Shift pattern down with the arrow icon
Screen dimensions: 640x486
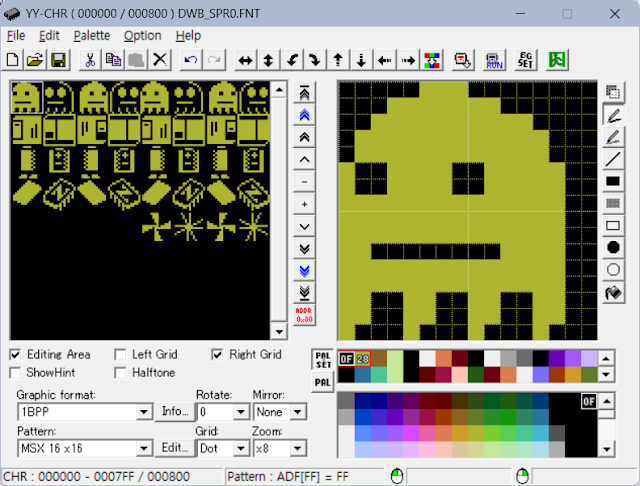tap(361, 60)
